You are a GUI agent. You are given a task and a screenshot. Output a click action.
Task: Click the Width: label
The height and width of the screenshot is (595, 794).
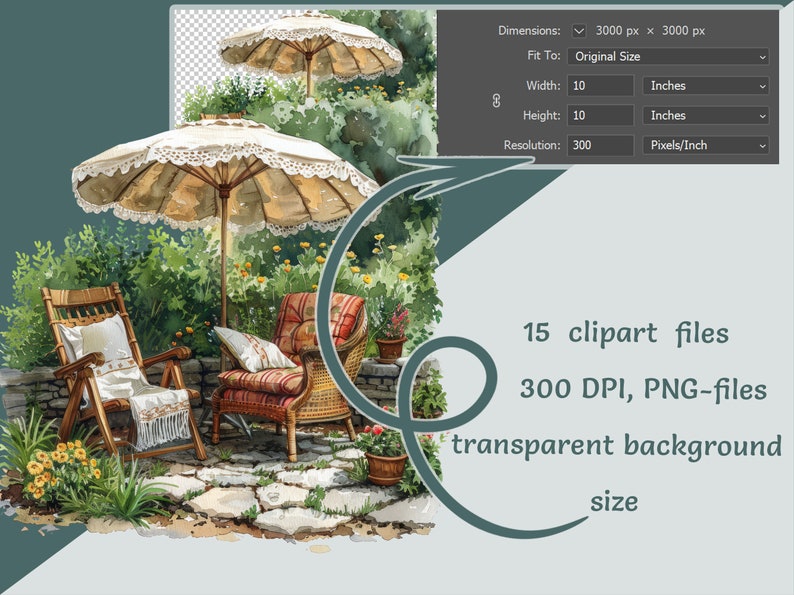click(543, 86)
